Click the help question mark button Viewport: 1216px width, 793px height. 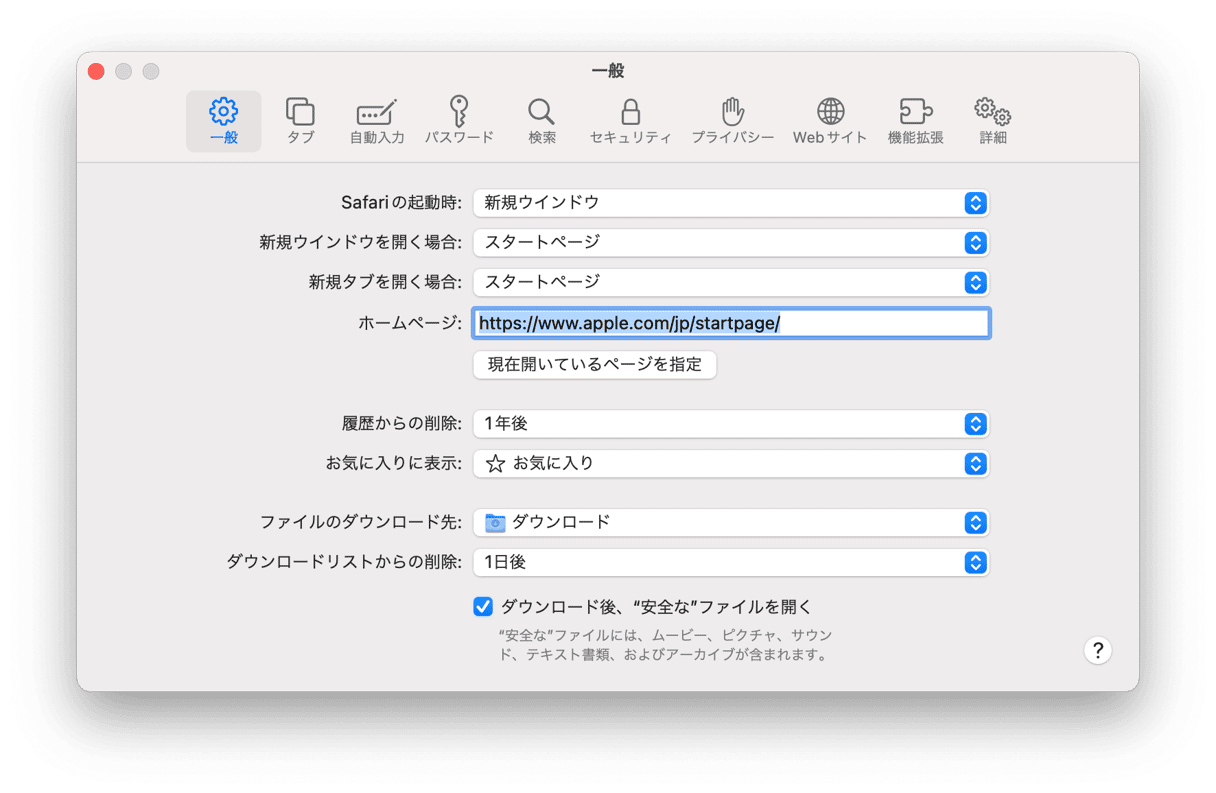tap(1098, 650)
